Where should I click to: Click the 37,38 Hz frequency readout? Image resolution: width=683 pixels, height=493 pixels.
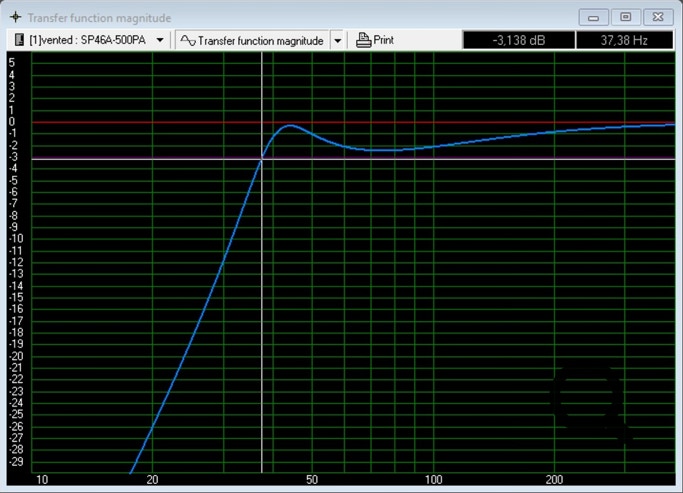(624, 41)
